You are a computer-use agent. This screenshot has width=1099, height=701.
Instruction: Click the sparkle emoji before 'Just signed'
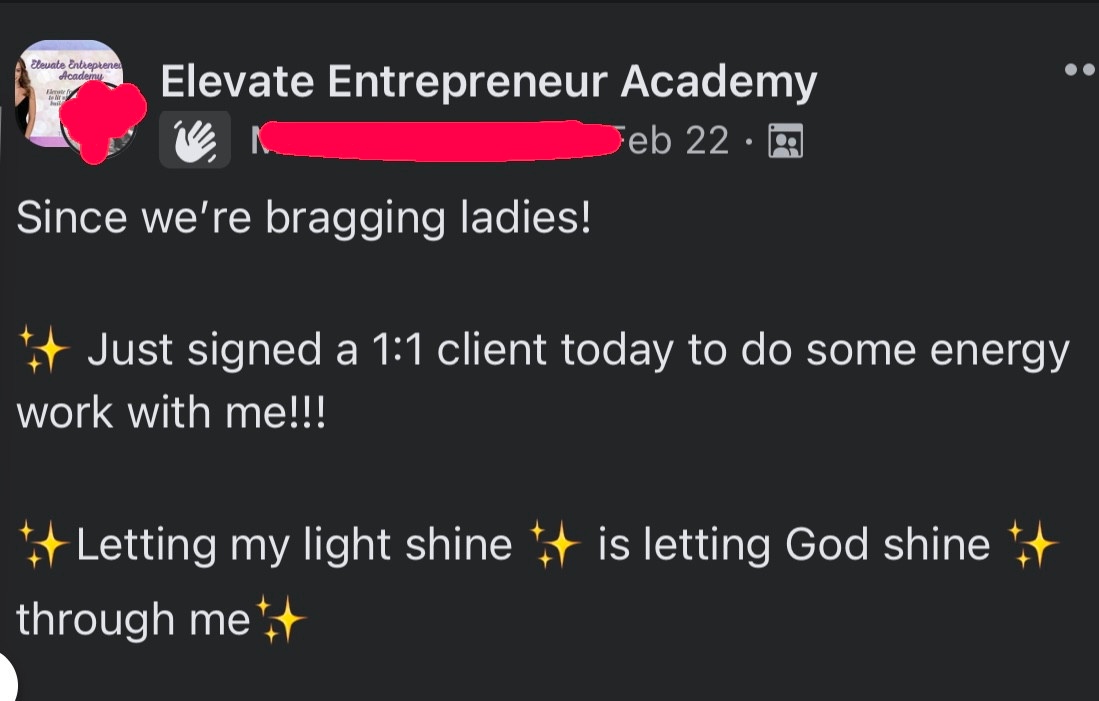44,351
